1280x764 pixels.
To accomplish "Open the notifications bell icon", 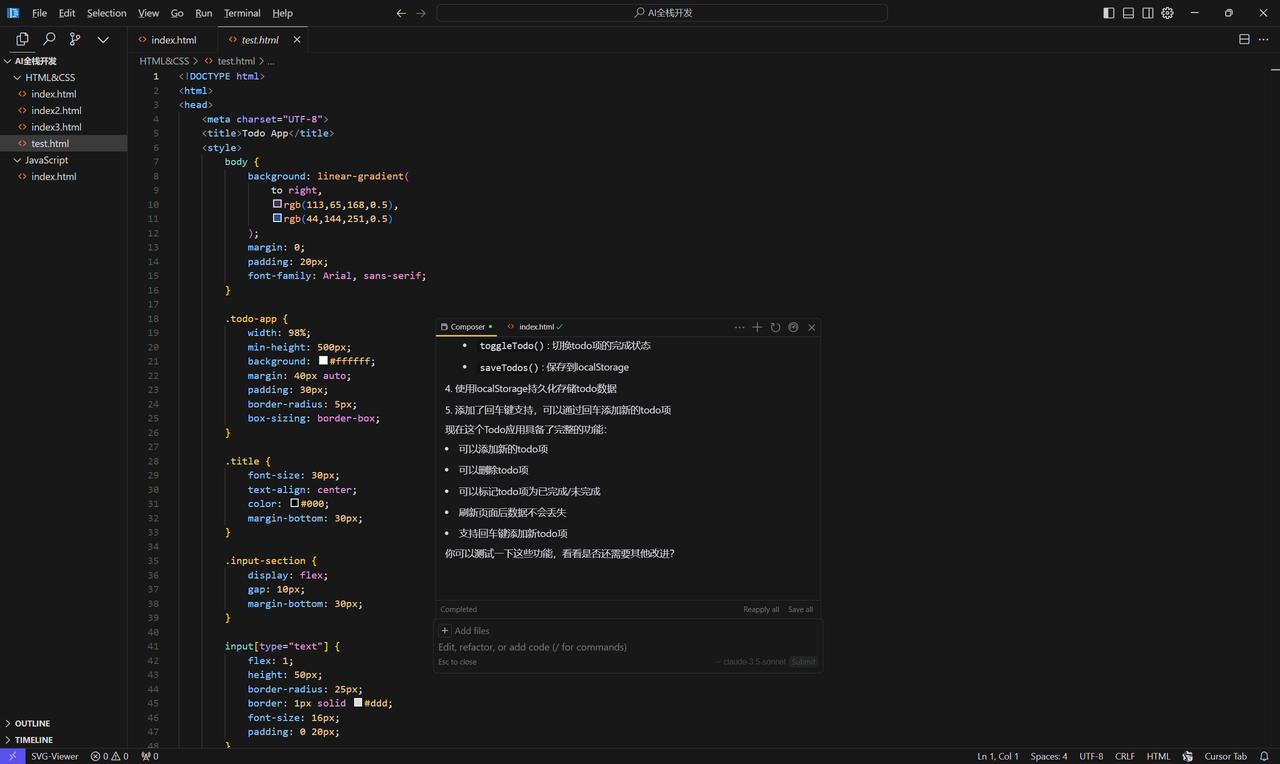I will 1264,756.
